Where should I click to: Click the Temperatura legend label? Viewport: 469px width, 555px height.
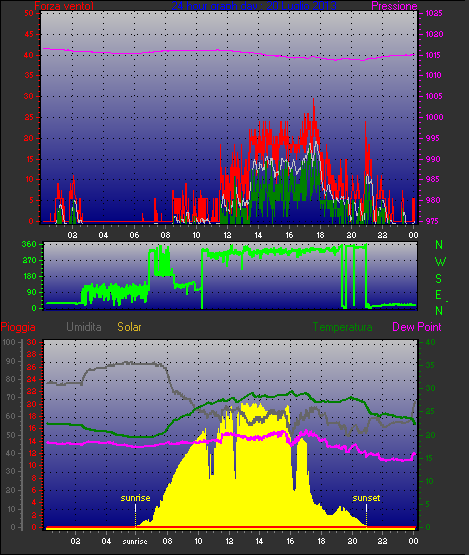point(342,327)
